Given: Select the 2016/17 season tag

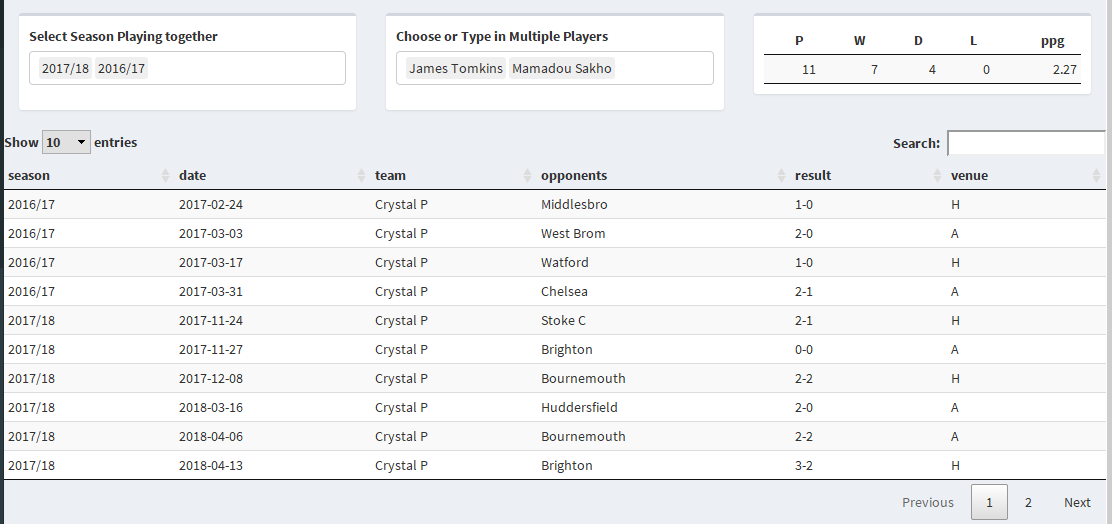Looking at the screenshot, I should click(x=121, y=69).
